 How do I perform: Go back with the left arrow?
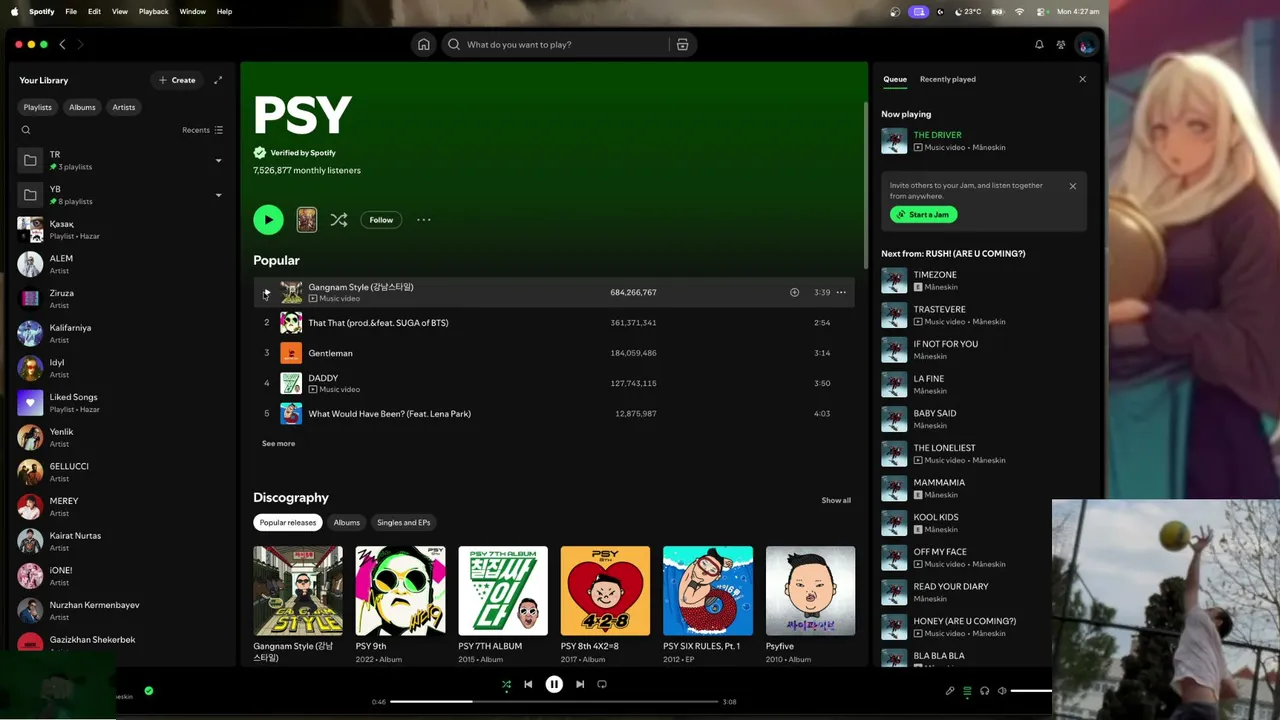[62, 44]
